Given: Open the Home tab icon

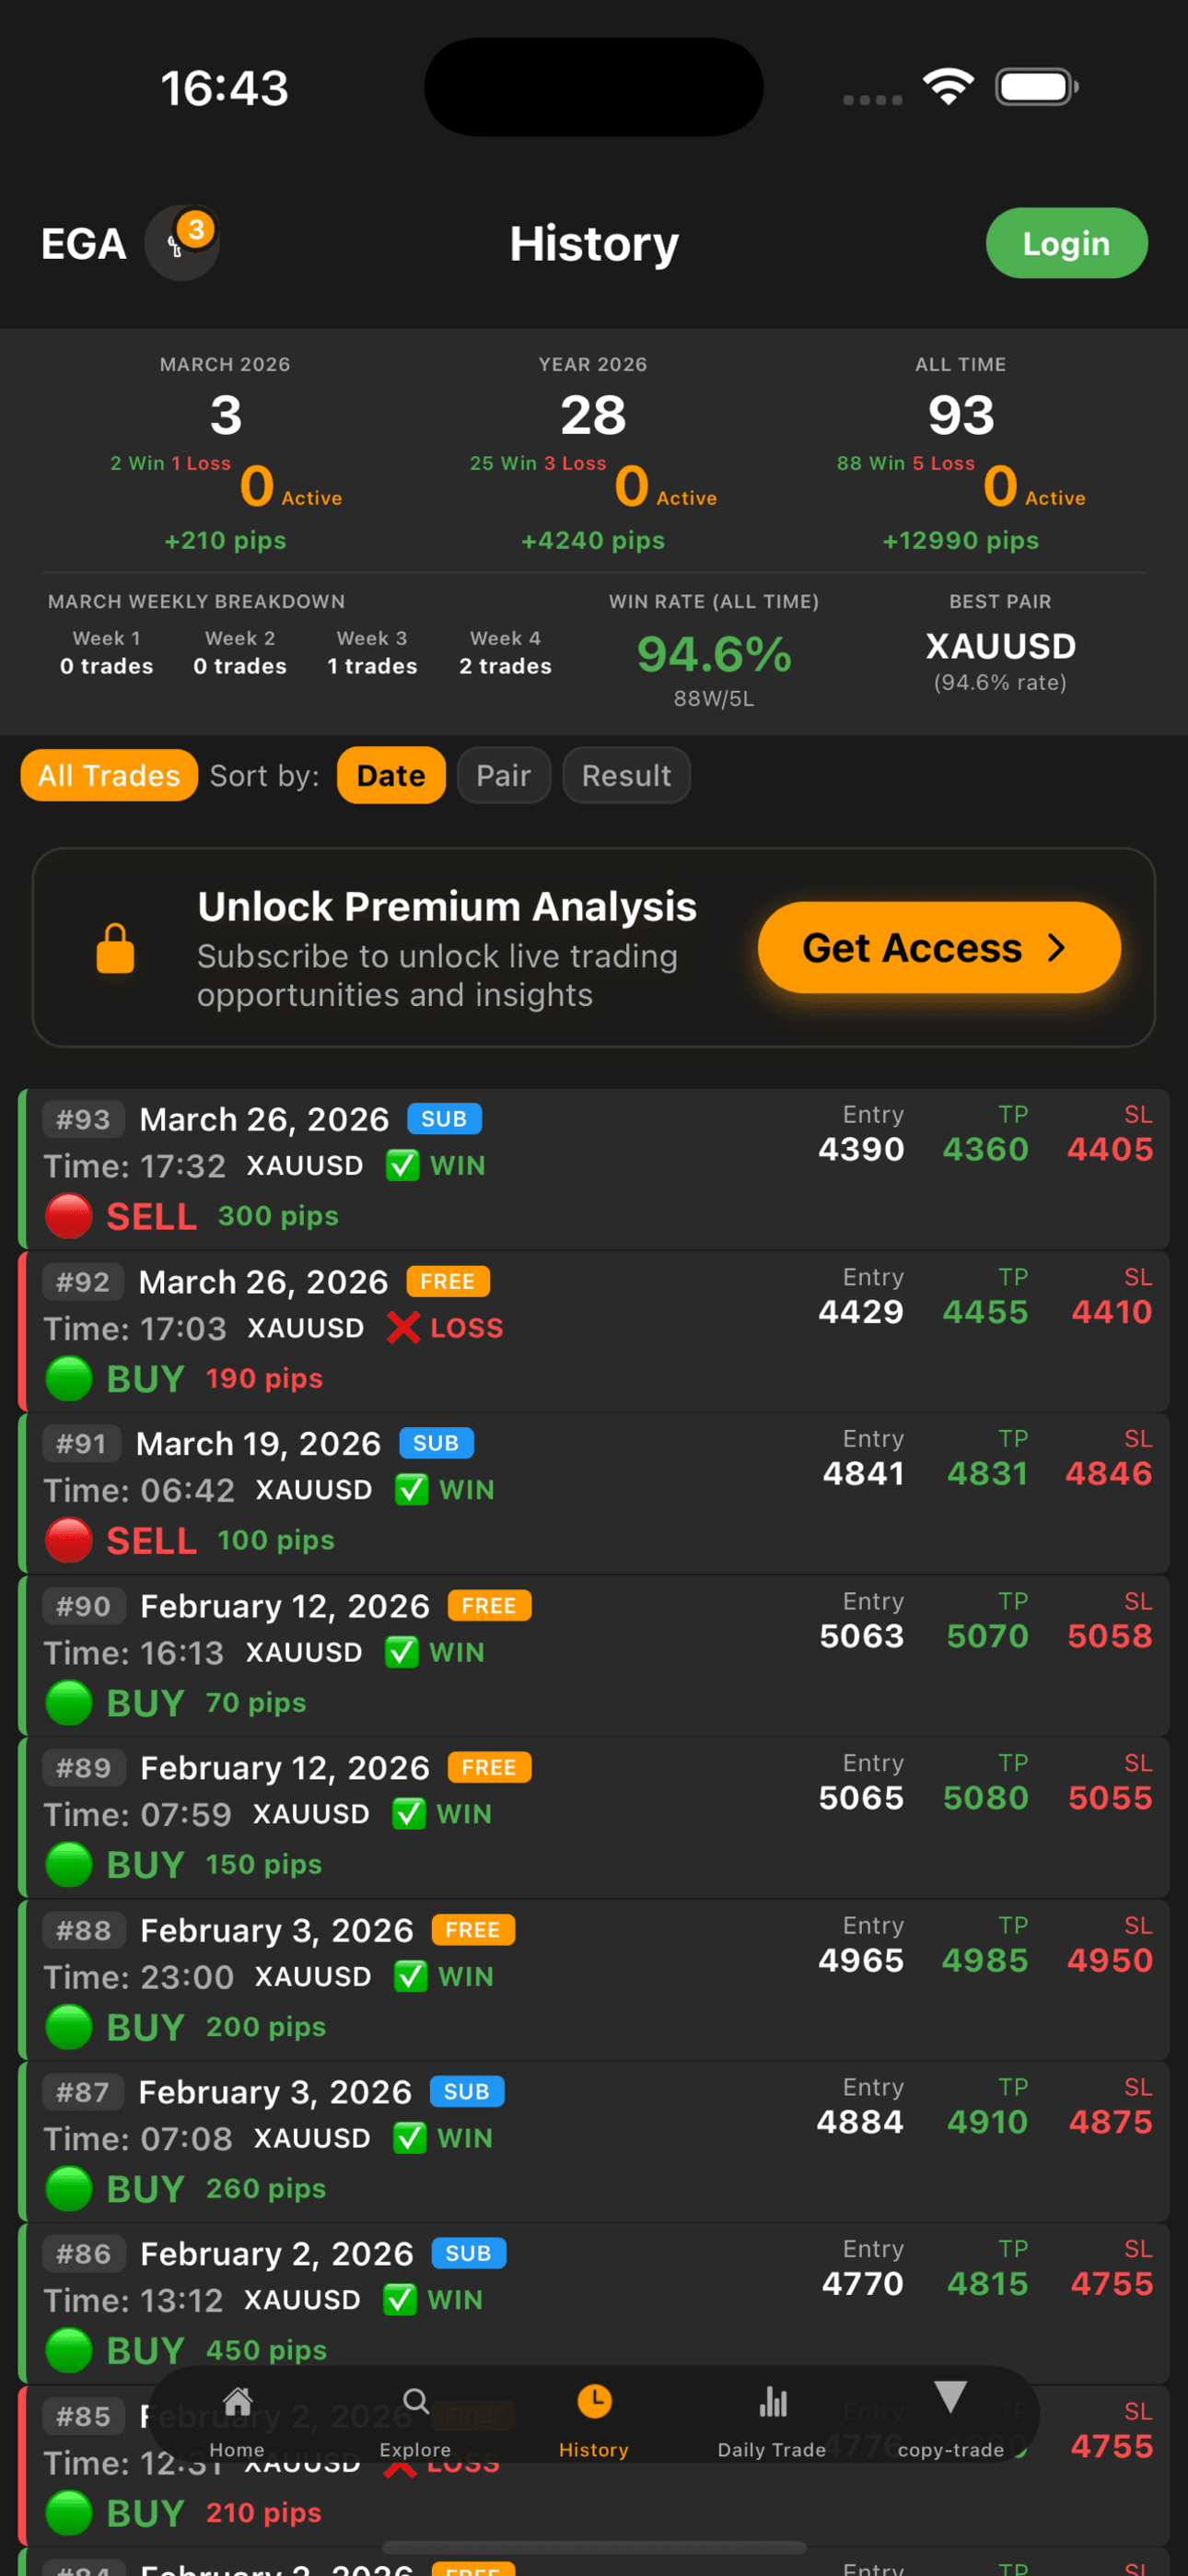Looking at the screenshot, I should [x=237, y=2401].
